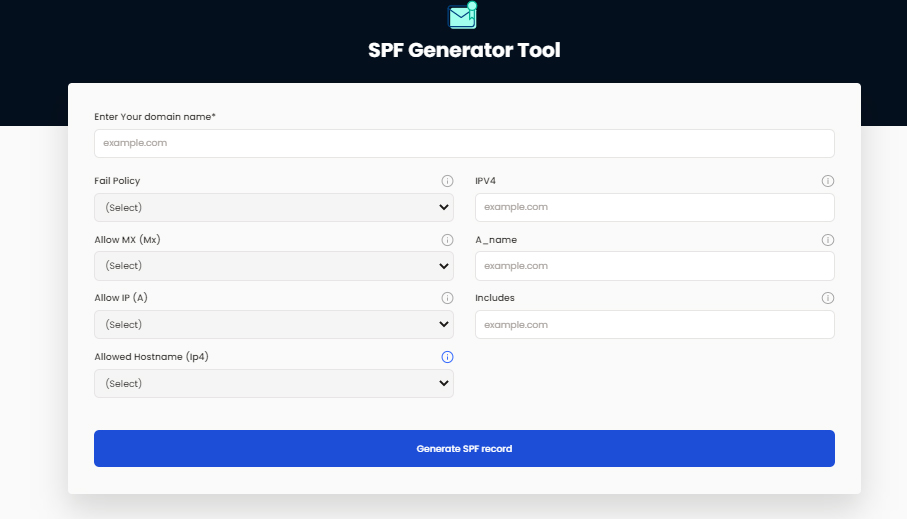
Task: Click the info icon next to A_name
Action: 828,240
